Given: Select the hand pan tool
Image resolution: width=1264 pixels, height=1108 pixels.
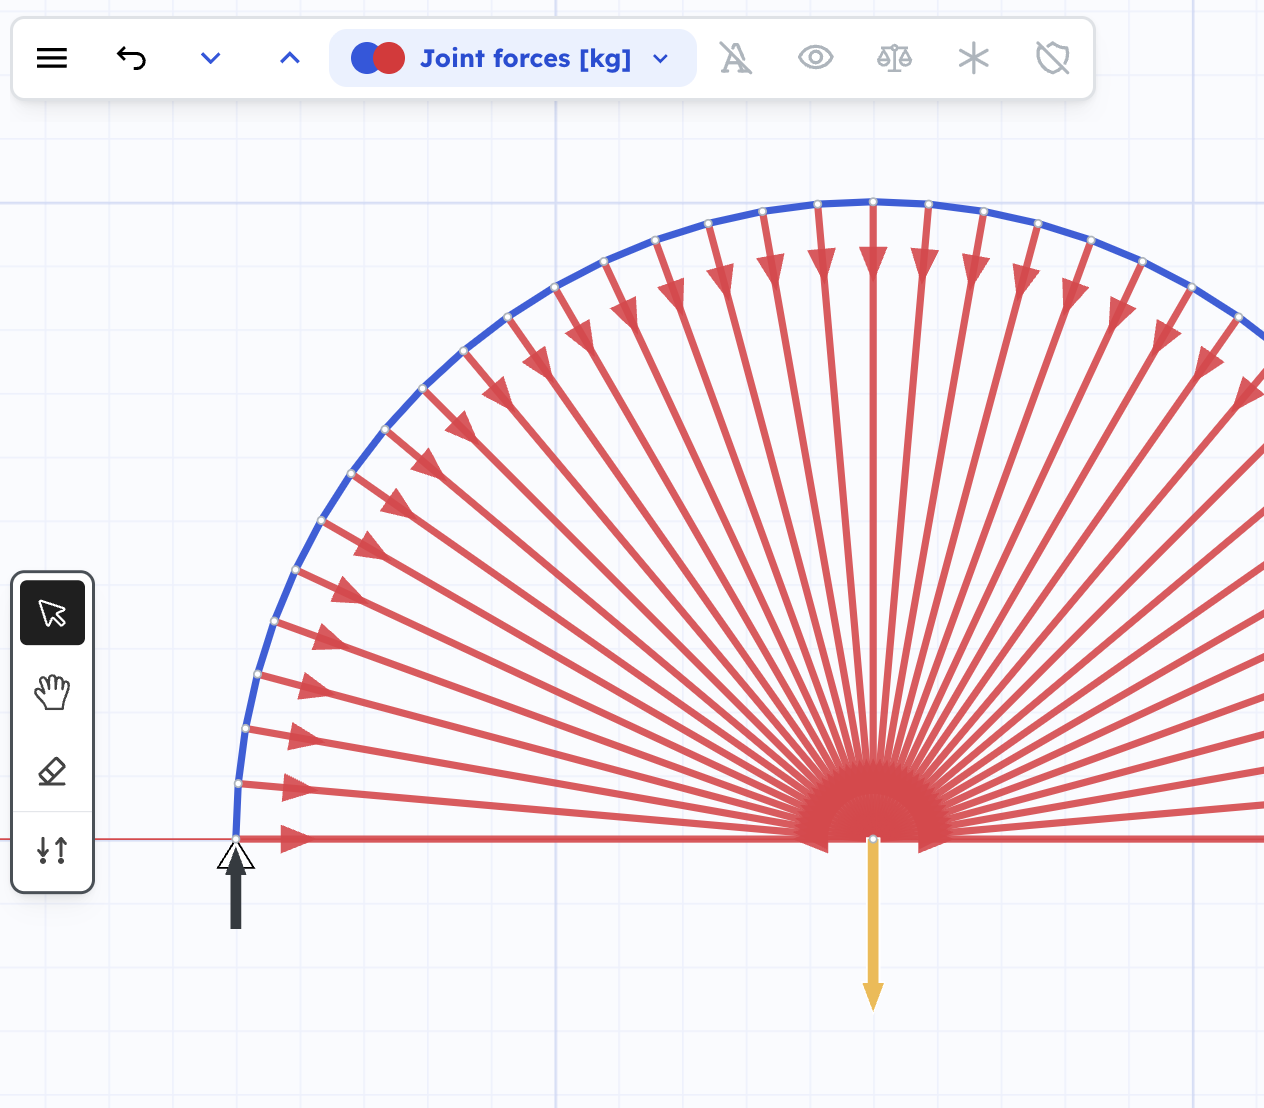Looking at the screenshot, I should point(52,692).
